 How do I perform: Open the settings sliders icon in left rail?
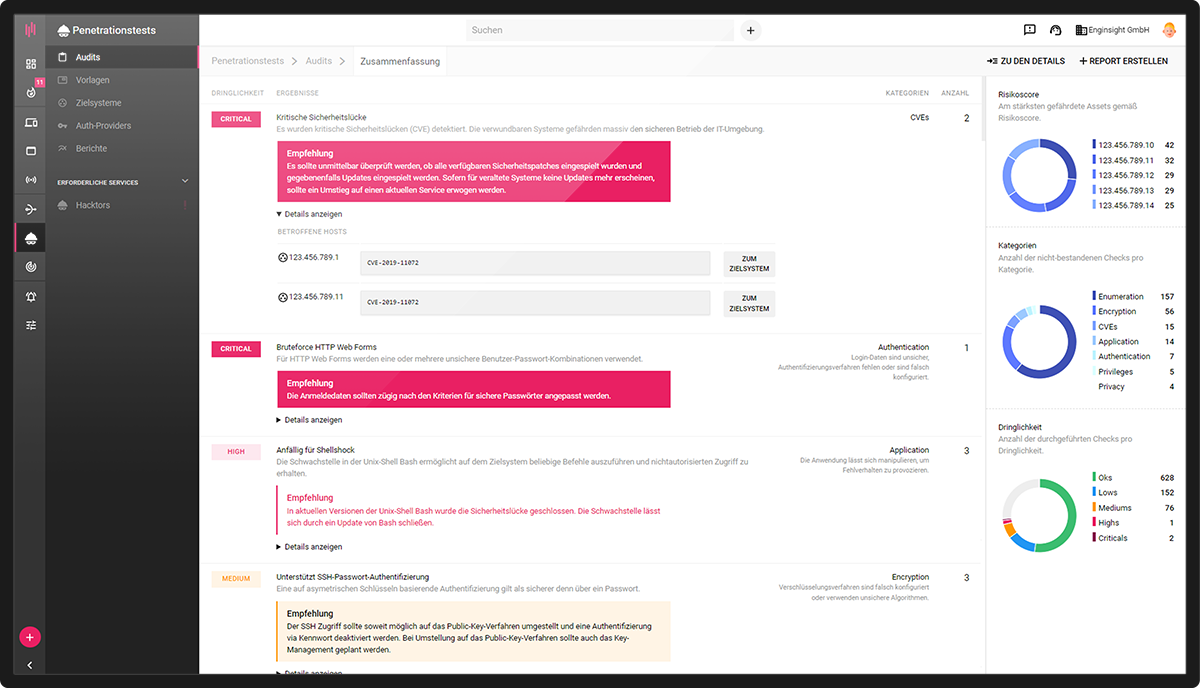tap(31, 325)
